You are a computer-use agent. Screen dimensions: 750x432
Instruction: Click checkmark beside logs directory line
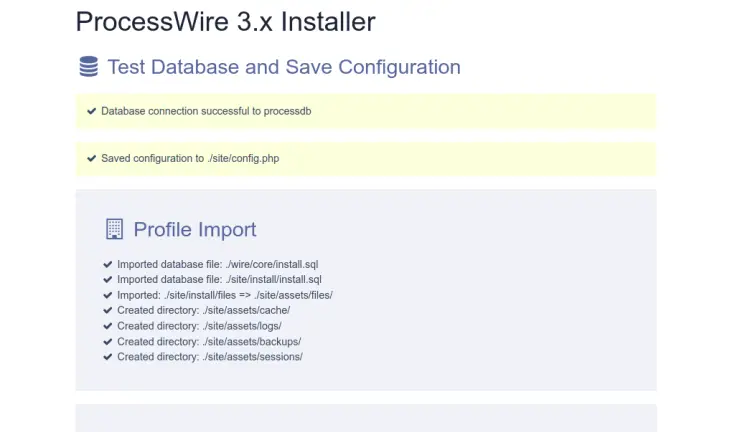click(x=108, y=326)
